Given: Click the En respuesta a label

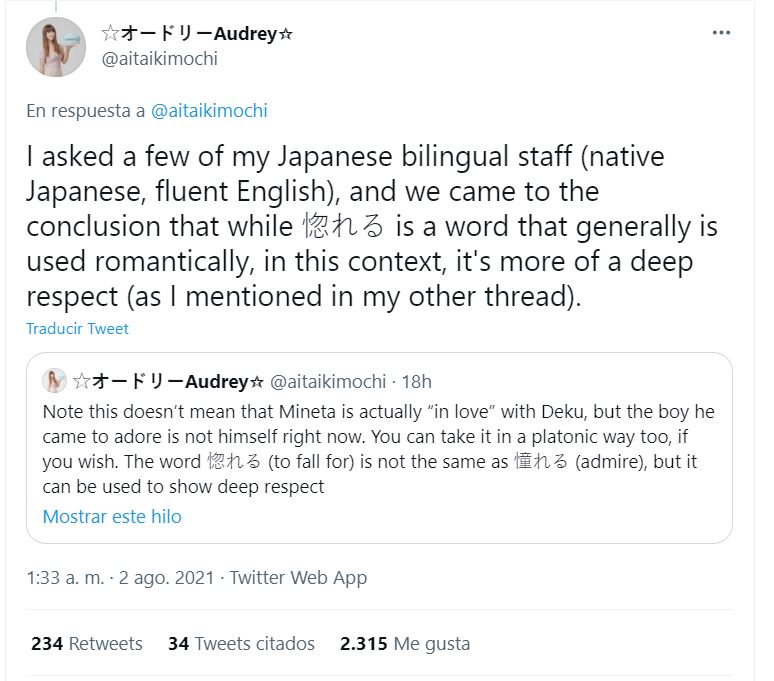Looking at the screenshot, I should click(x=86, y=111).
